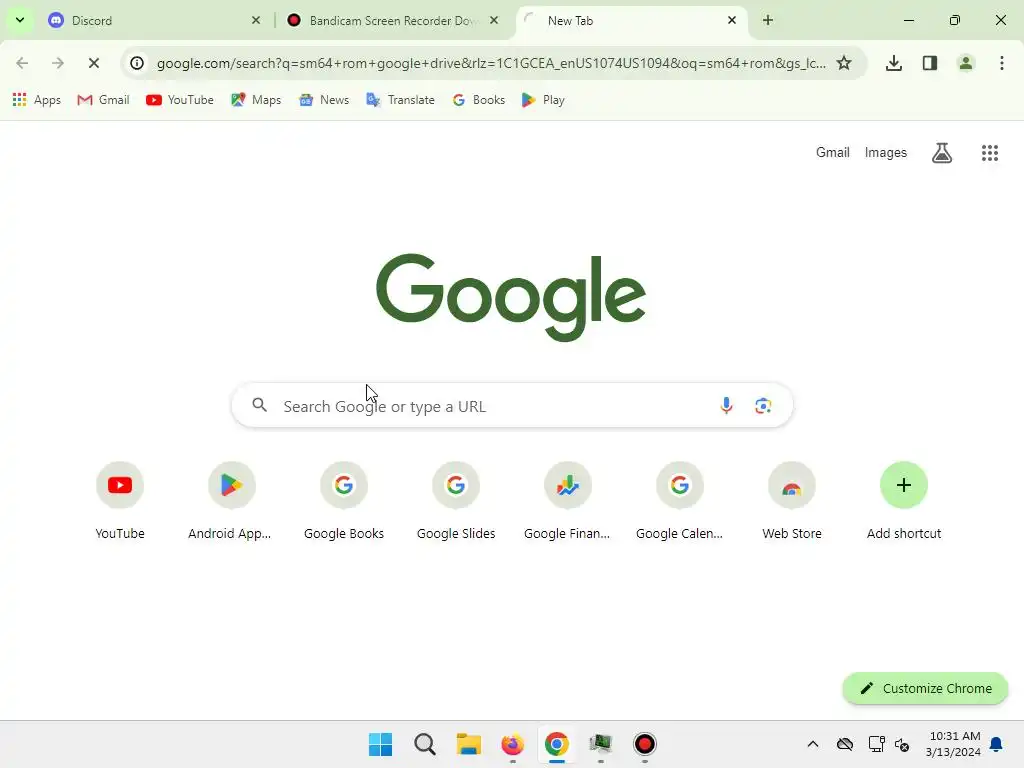
Task: Open Search Labs flask icon
Action: pyautogui.click(x=942, y=153)
